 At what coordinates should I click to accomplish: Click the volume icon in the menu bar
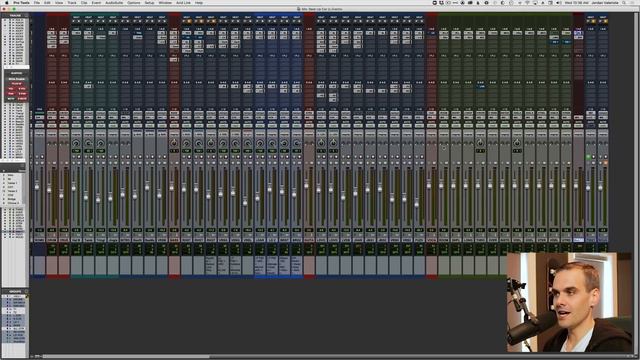558,3
